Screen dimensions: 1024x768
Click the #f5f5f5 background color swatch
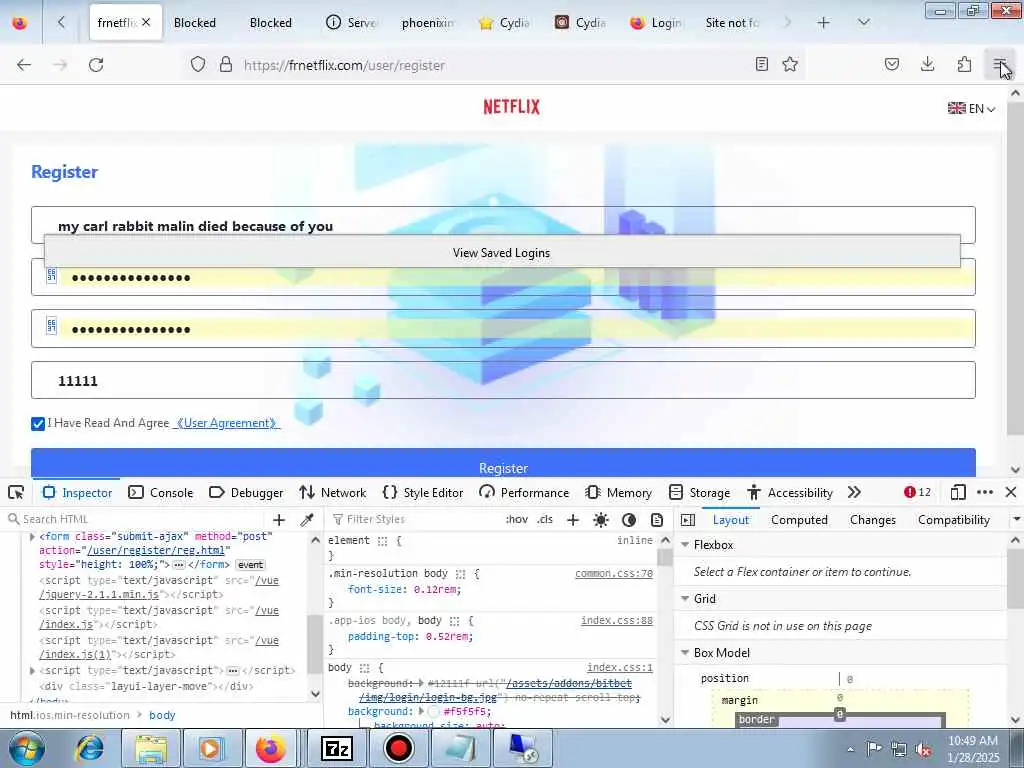[434, 712]
